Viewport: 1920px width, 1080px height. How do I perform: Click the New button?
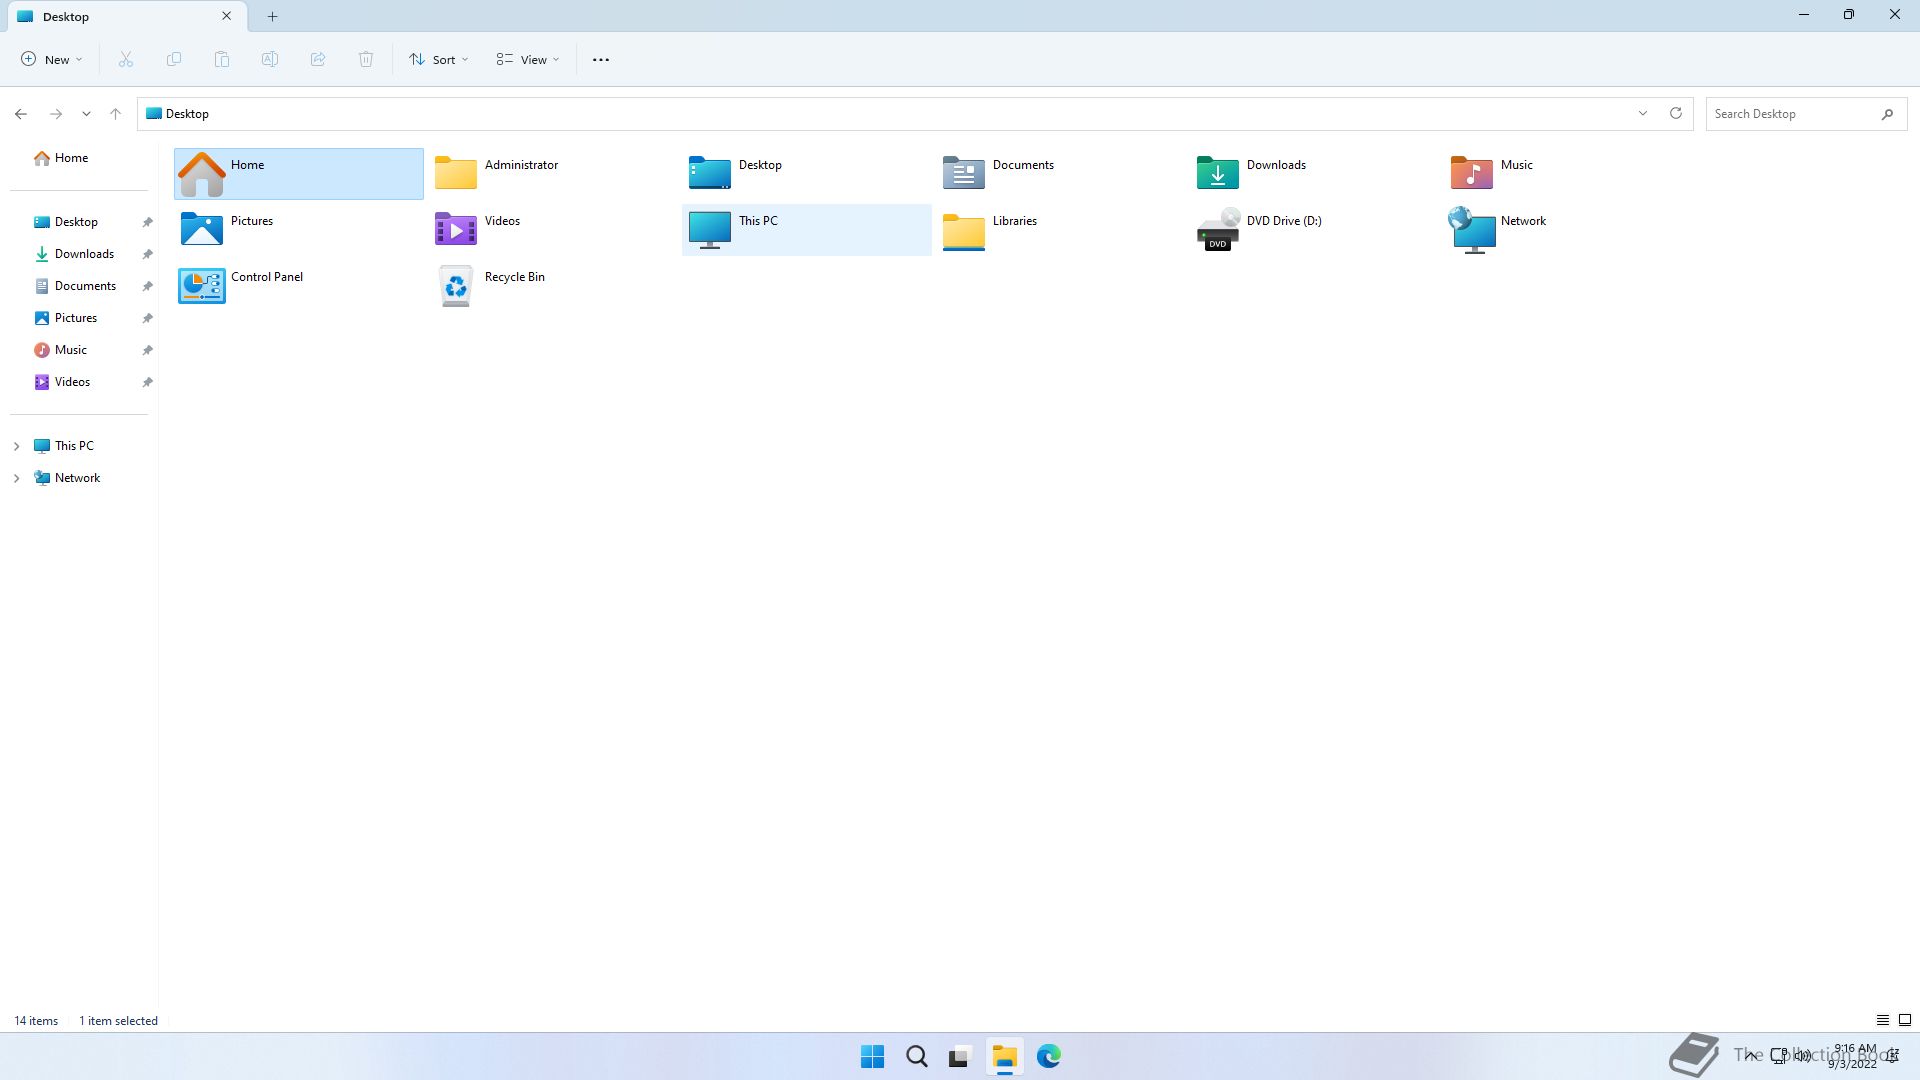[x=52, y=60]
